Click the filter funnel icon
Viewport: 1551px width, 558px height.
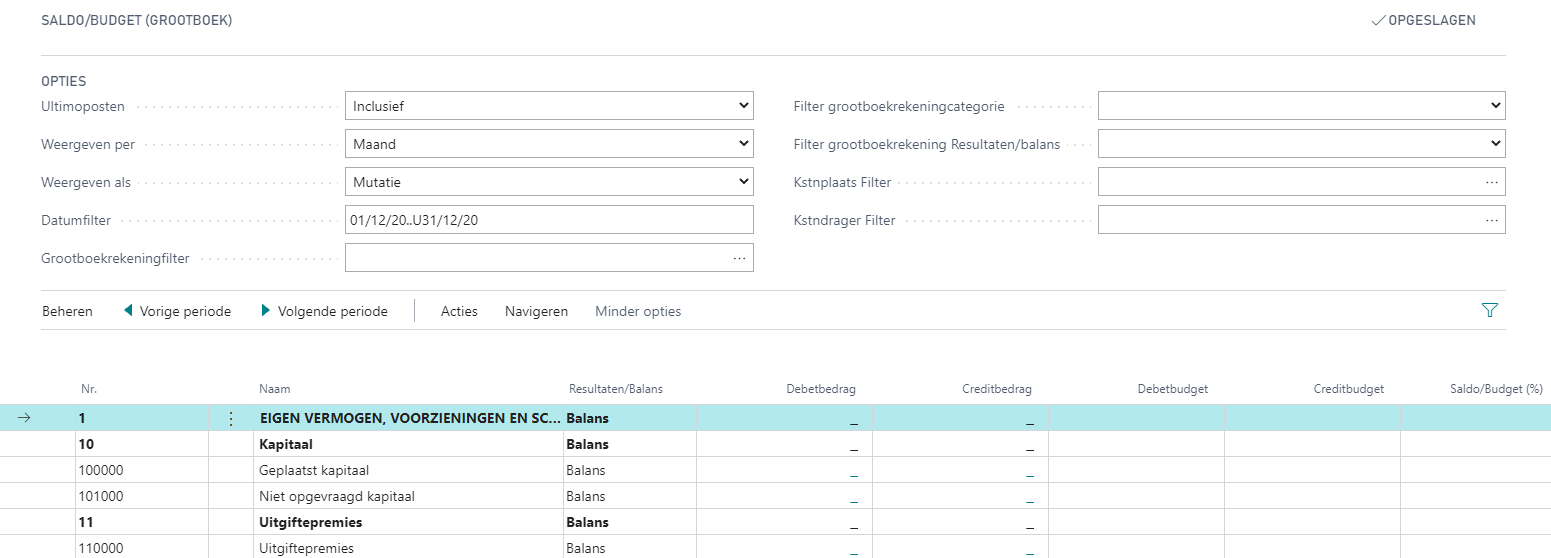[x=1489, y=311]
